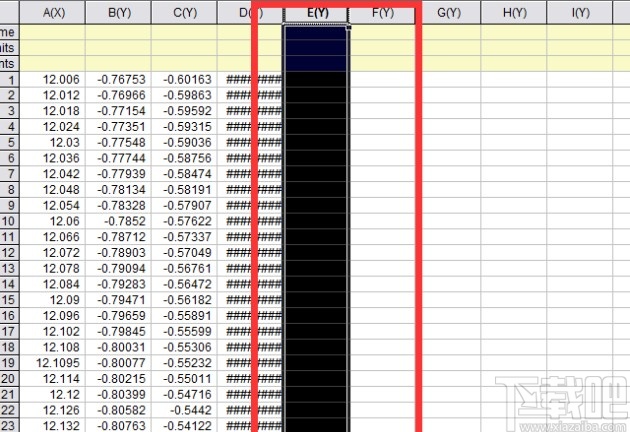This screenshot has width=630, height=432.
Task: Select row header 15
Action: click(9, 300)
